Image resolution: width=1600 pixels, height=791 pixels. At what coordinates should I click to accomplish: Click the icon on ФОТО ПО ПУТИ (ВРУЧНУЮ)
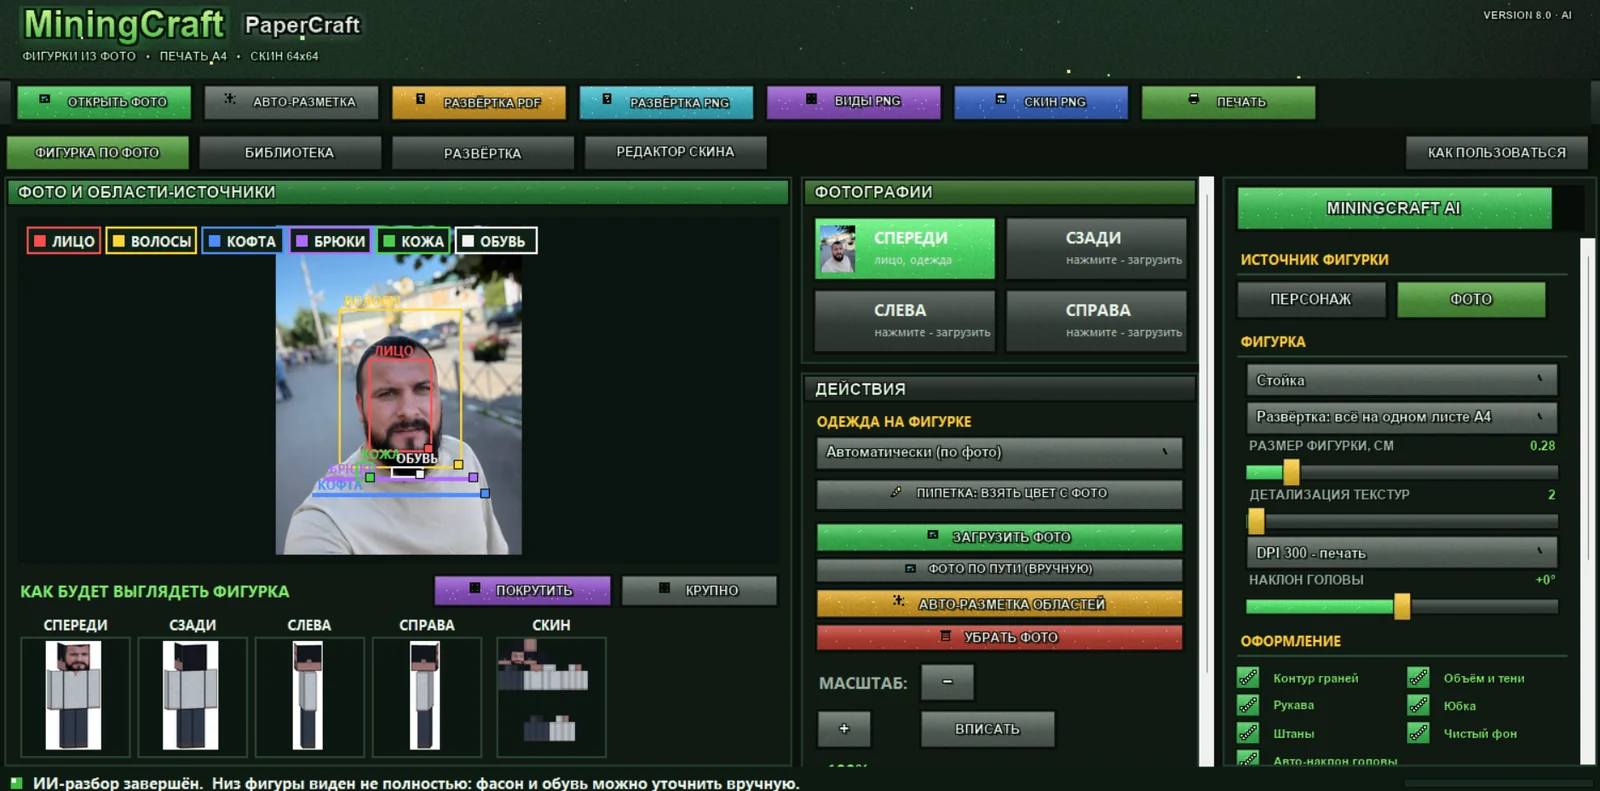coord(910,568)
